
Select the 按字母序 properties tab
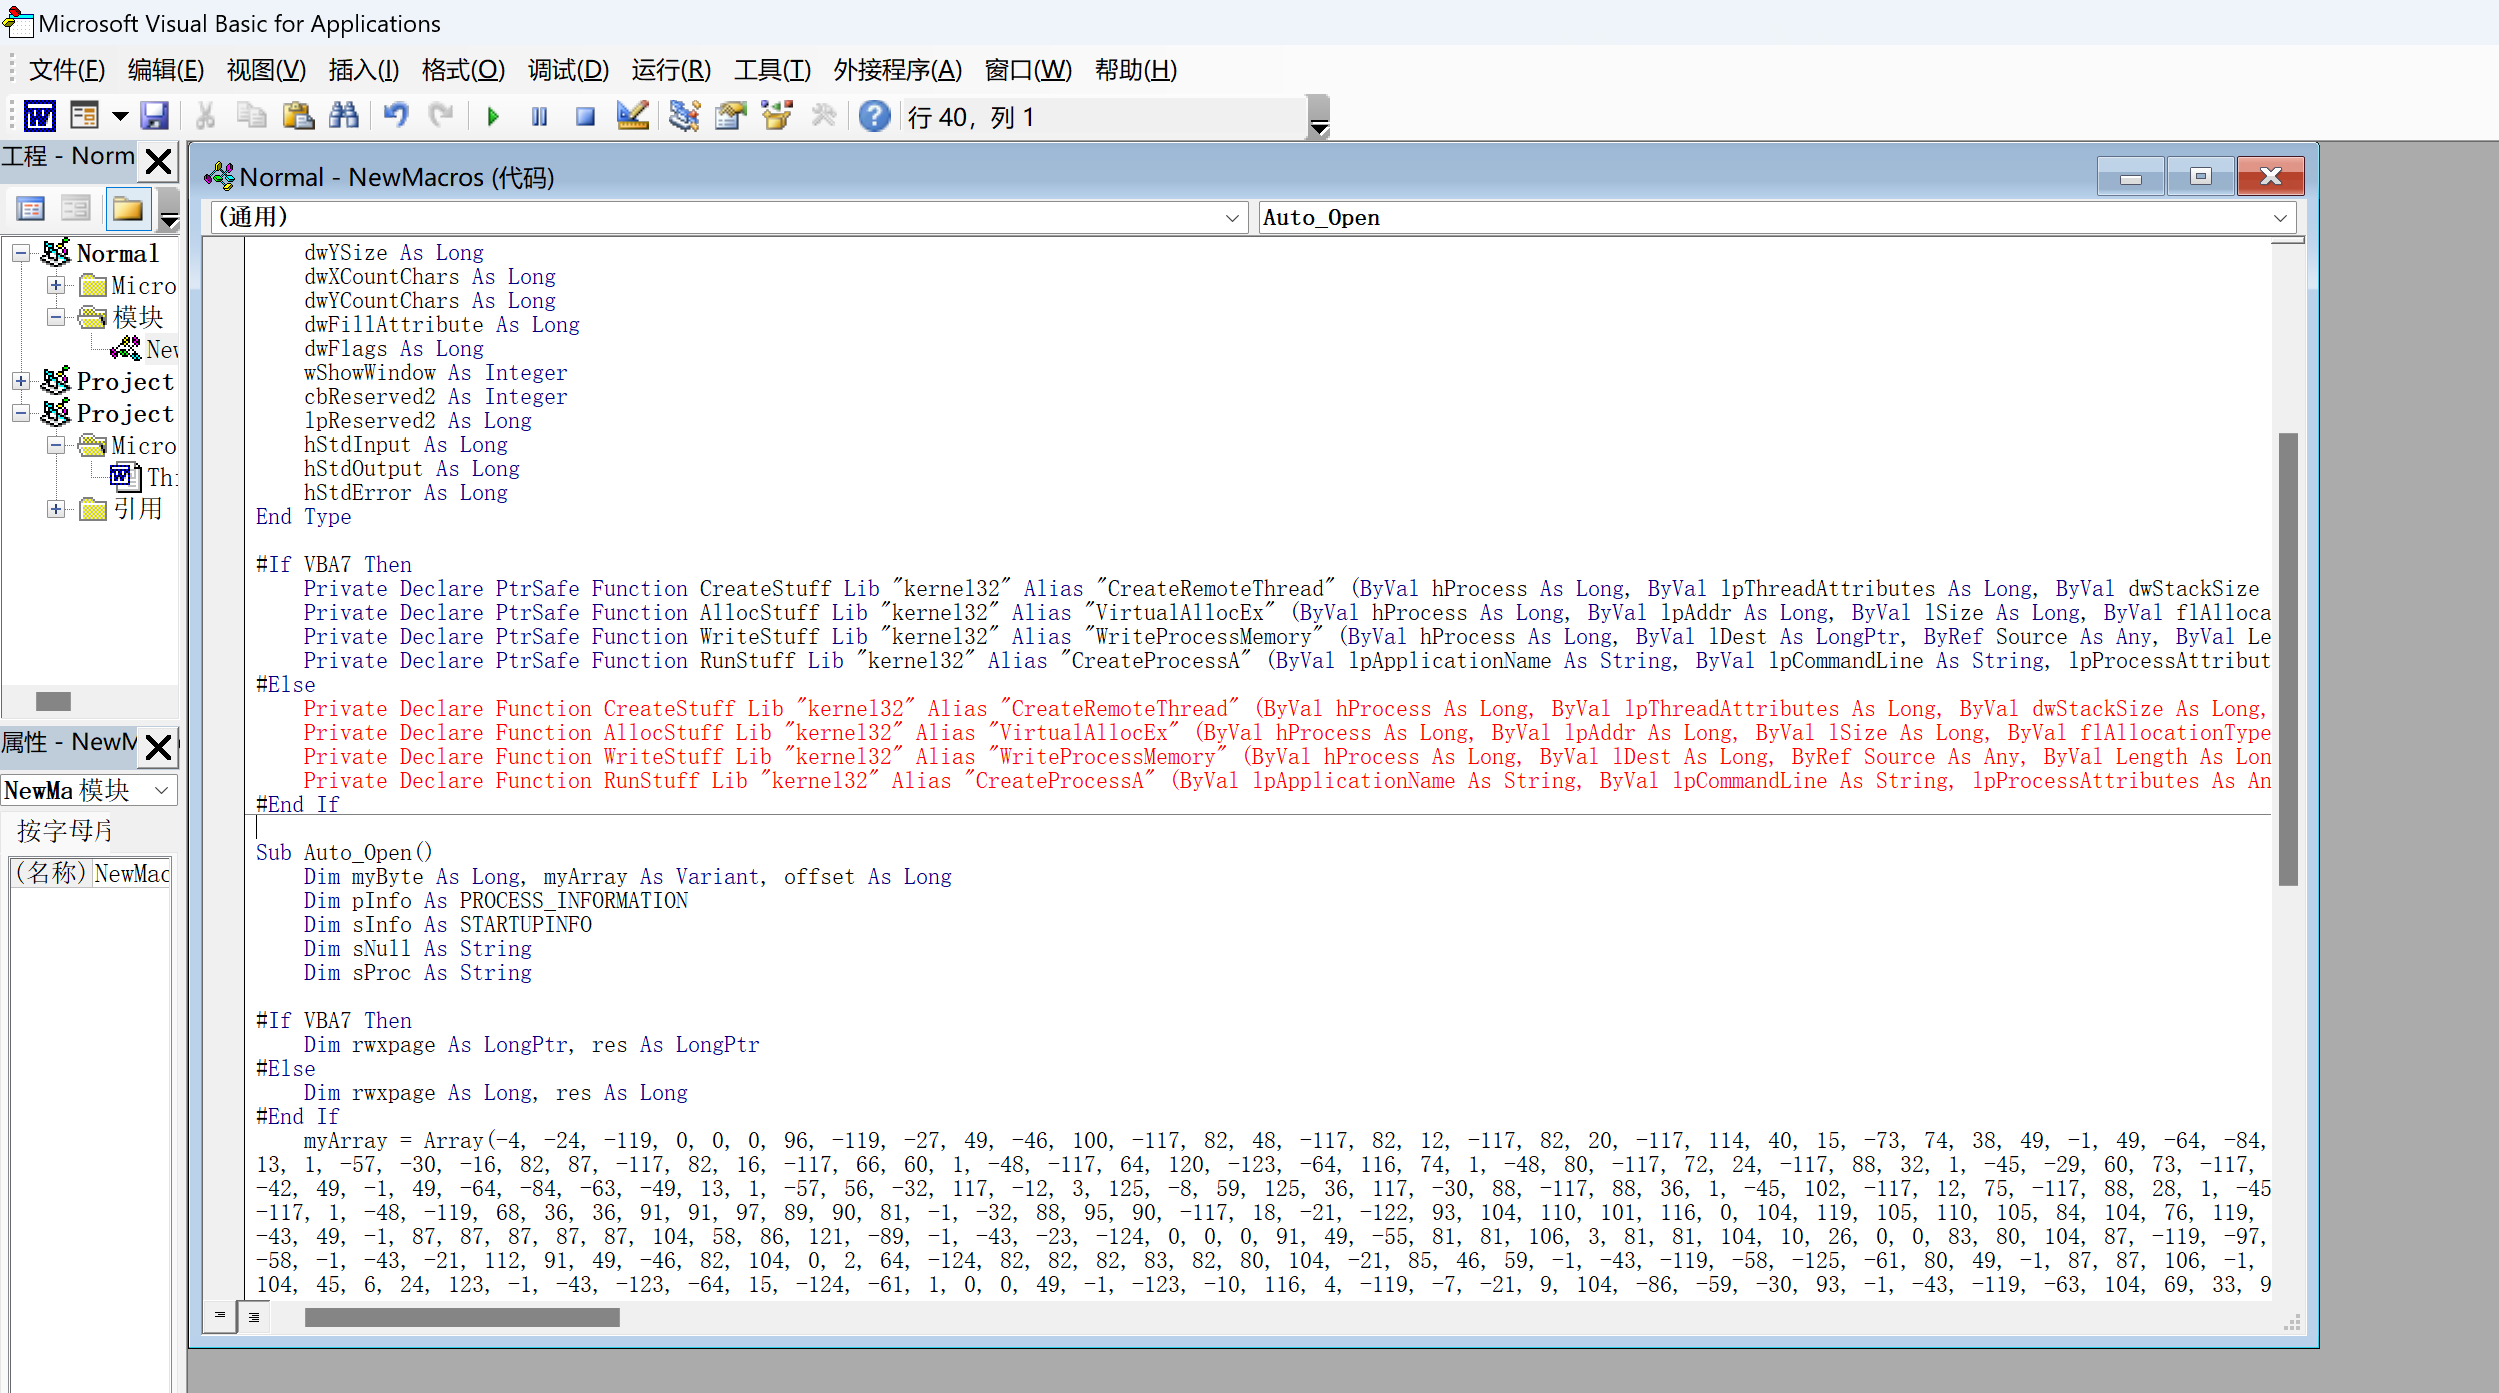coord(65,831)
